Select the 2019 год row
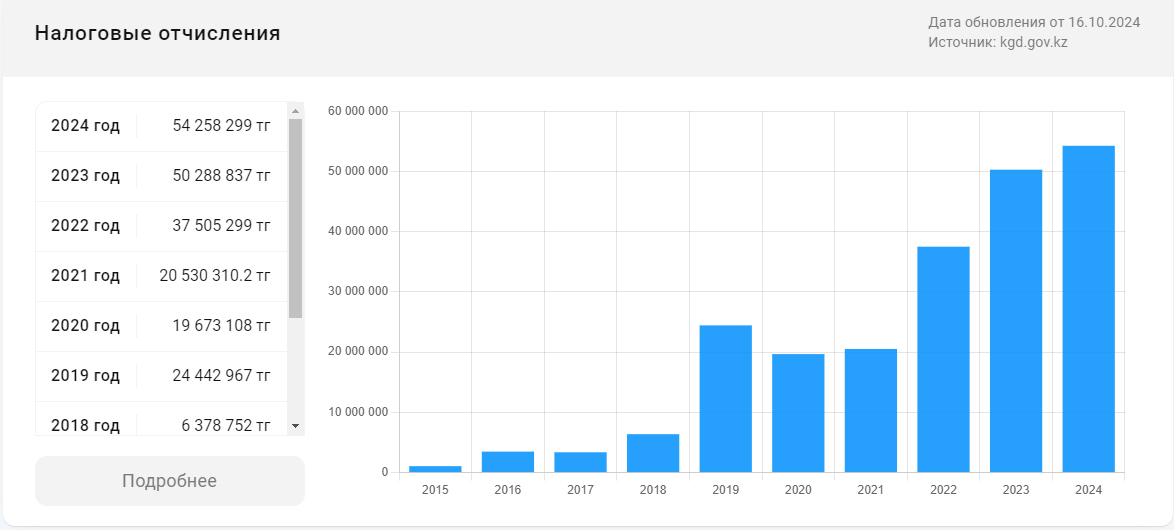 pos(162,376)
